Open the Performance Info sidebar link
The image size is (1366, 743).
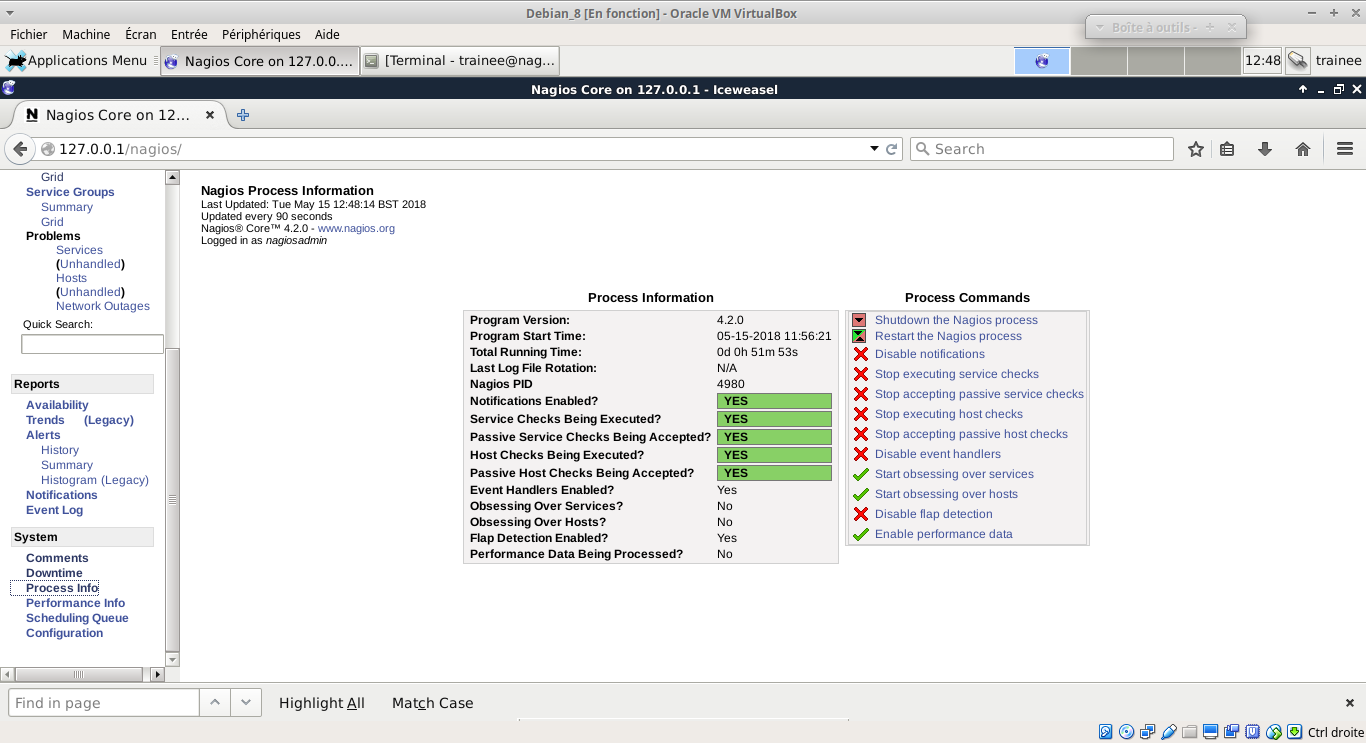pos(75,603)
